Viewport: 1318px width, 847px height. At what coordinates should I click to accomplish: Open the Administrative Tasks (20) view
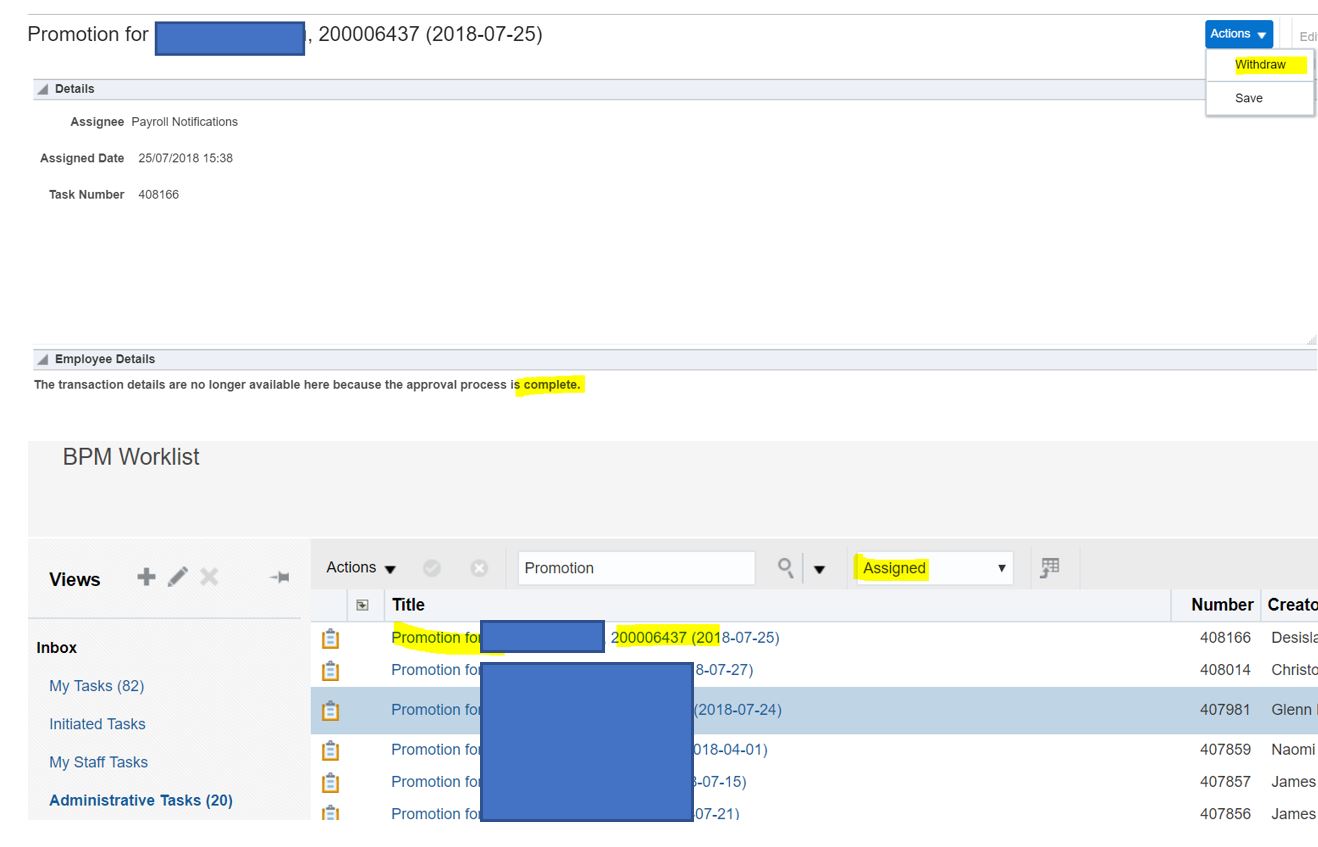click(x=141, y=800)
